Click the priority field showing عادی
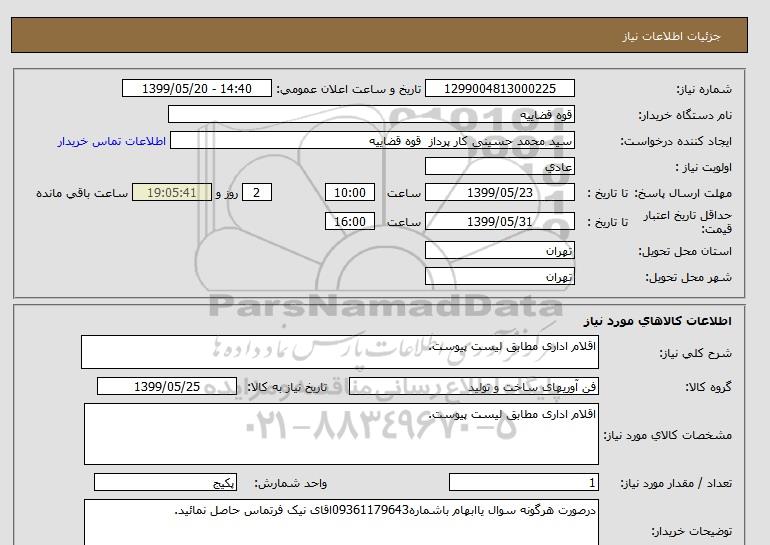770x545 pixels. click(500, 166)
